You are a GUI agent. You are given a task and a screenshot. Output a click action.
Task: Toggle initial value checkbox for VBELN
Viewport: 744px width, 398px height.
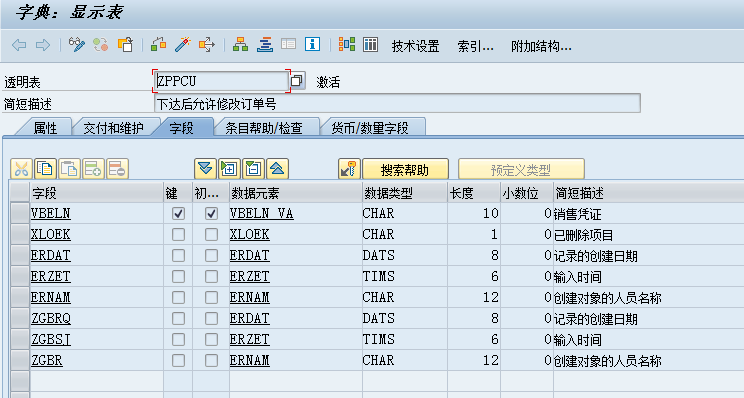click(211, 213)
